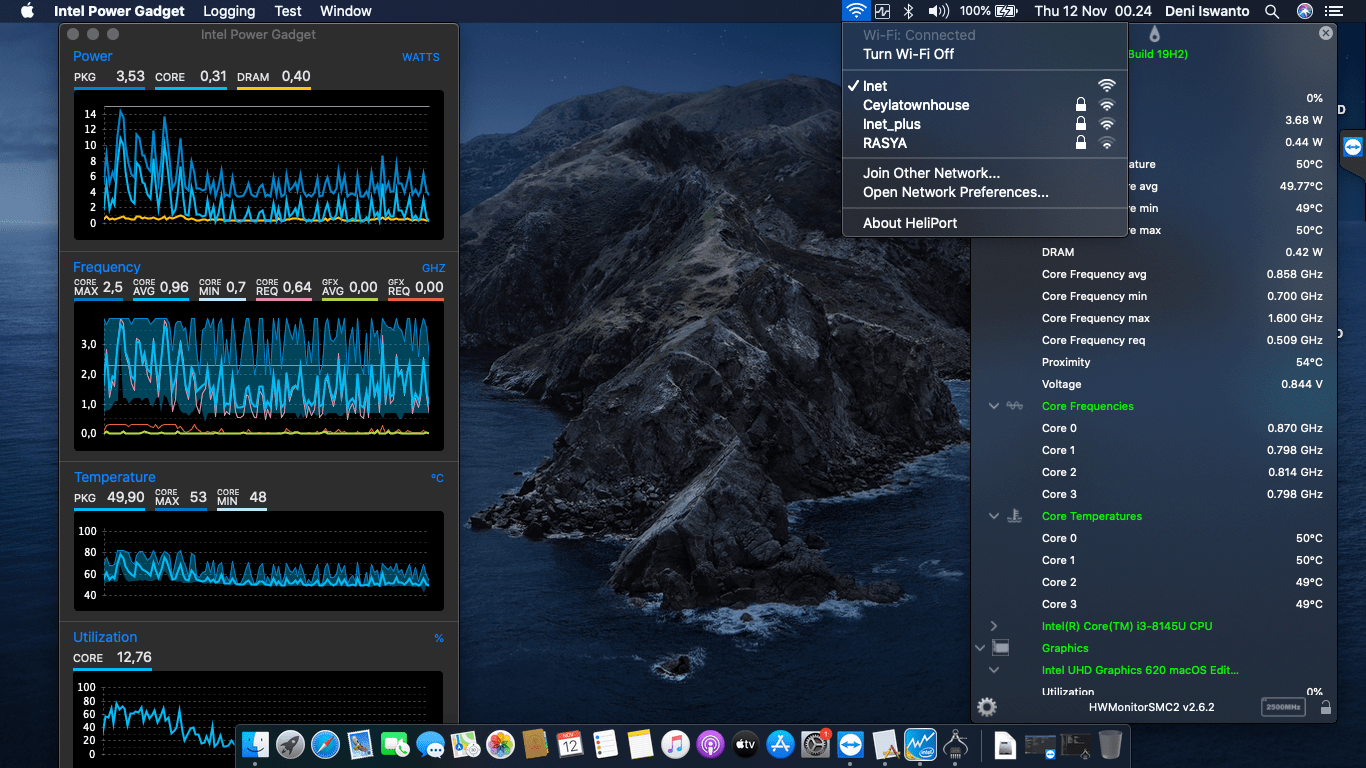This screenshot has height=768, width=1366.
Task: Toggle the HWMonitorSMC2 lock icon
Action: [1325, 707]
